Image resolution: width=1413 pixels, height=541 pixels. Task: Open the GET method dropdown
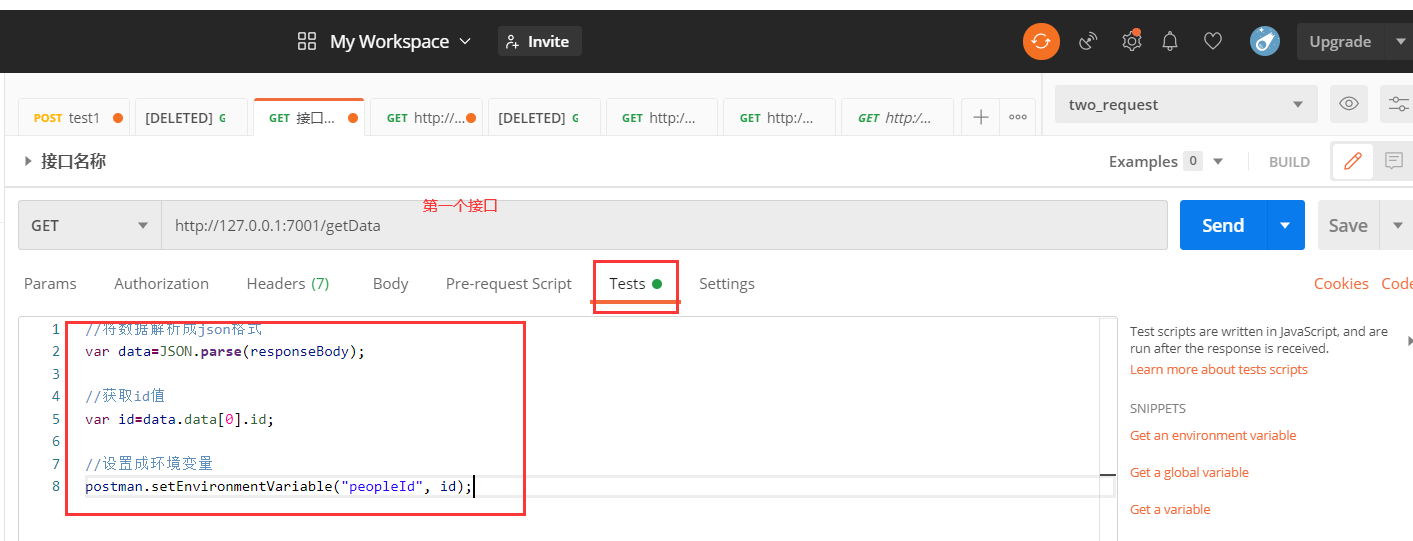tap(89, 225)
